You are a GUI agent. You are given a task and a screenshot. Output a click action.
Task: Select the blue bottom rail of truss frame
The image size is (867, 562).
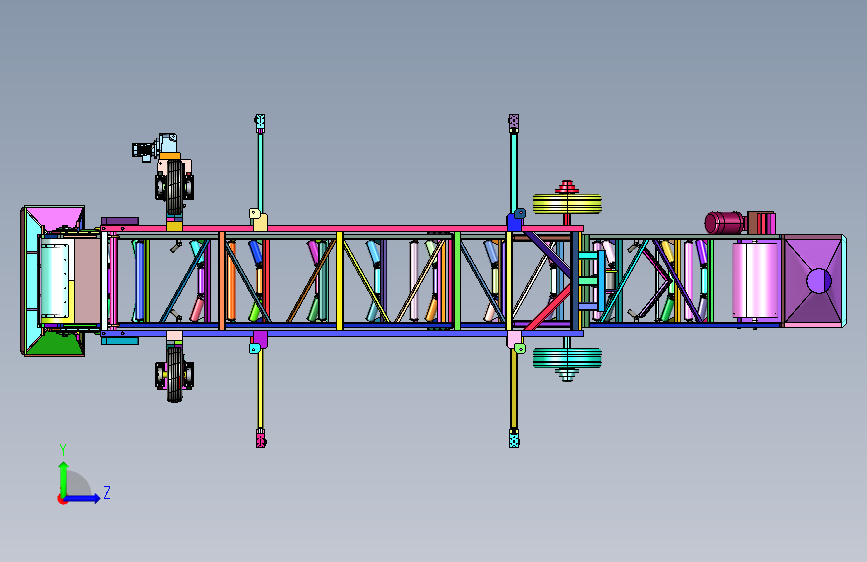343,334
